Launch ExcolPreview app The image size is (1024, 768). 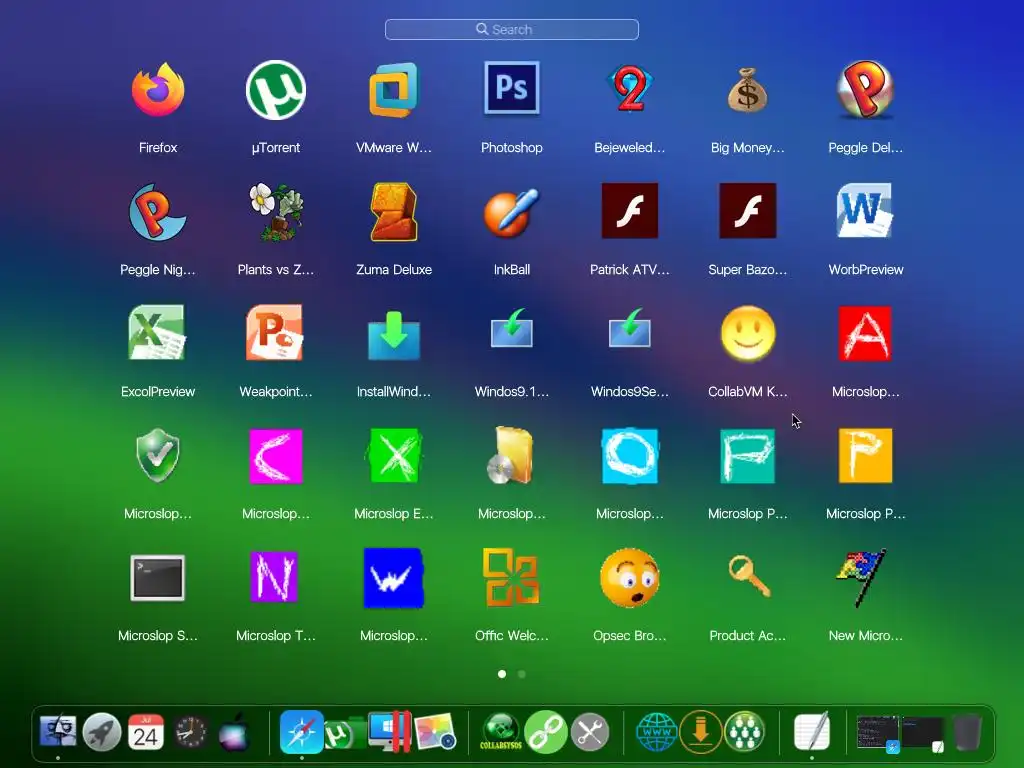tap(157, 332)
